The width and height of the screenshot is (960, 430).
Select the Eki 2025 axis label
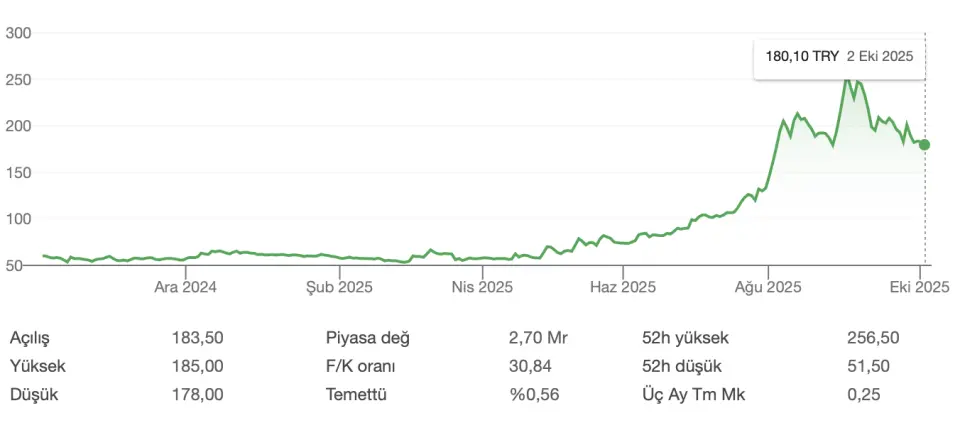(x=918, y=287)
